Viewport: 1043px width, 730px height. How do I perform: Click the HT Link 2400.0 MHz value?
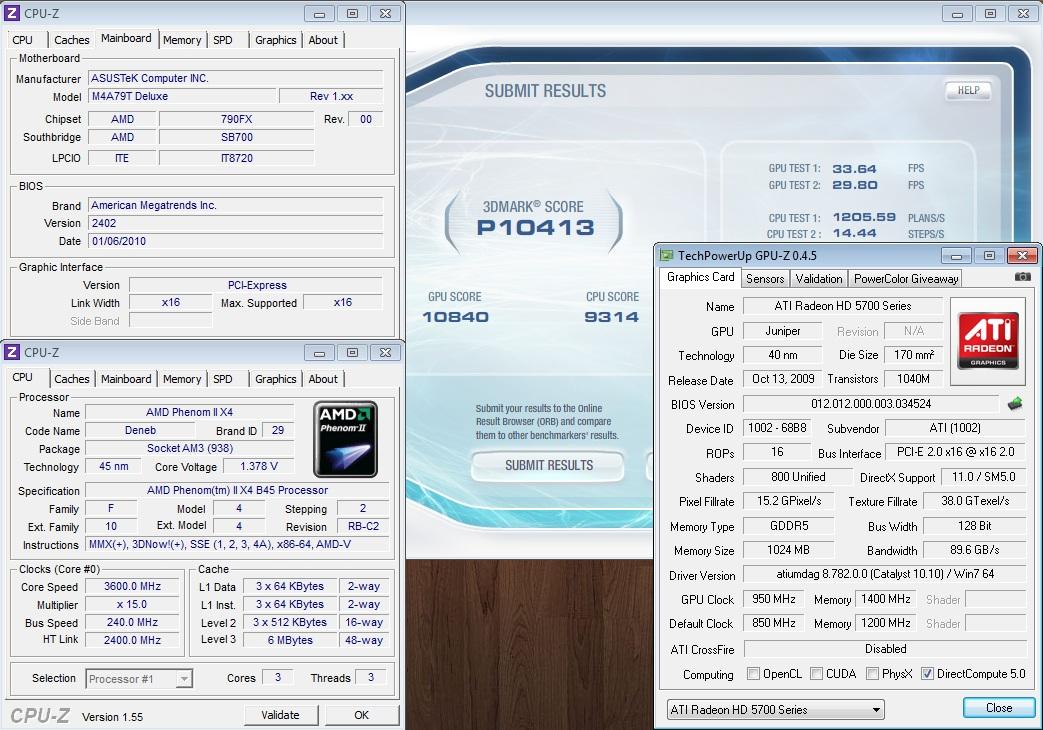(x=132, y=640)
